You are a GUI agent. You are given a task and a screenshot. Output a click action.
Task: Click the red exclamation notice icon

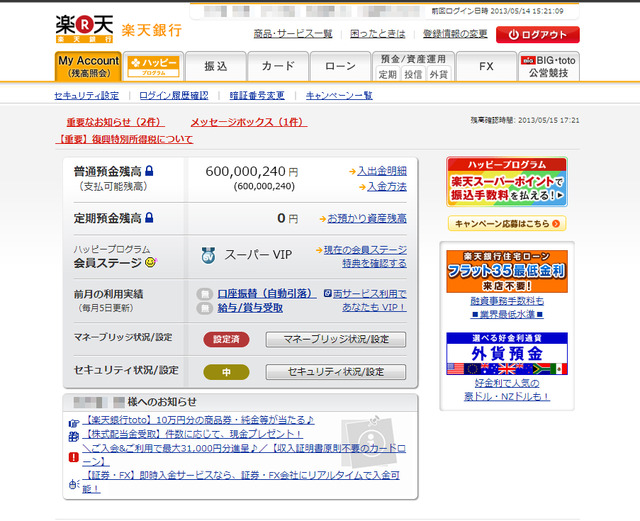coord(73,457)
